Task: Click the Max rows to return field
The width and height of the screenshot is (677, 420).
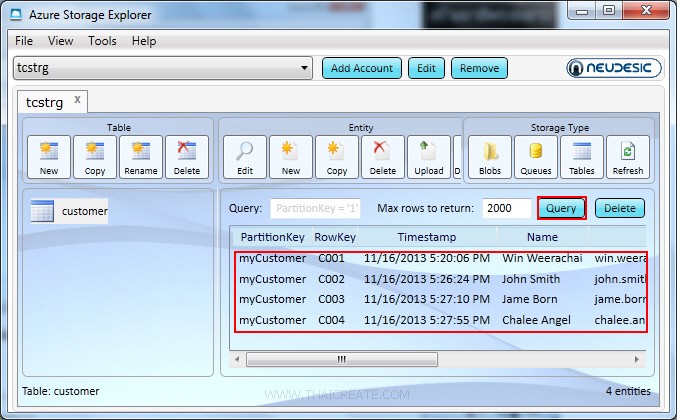Action: point(506,208)
